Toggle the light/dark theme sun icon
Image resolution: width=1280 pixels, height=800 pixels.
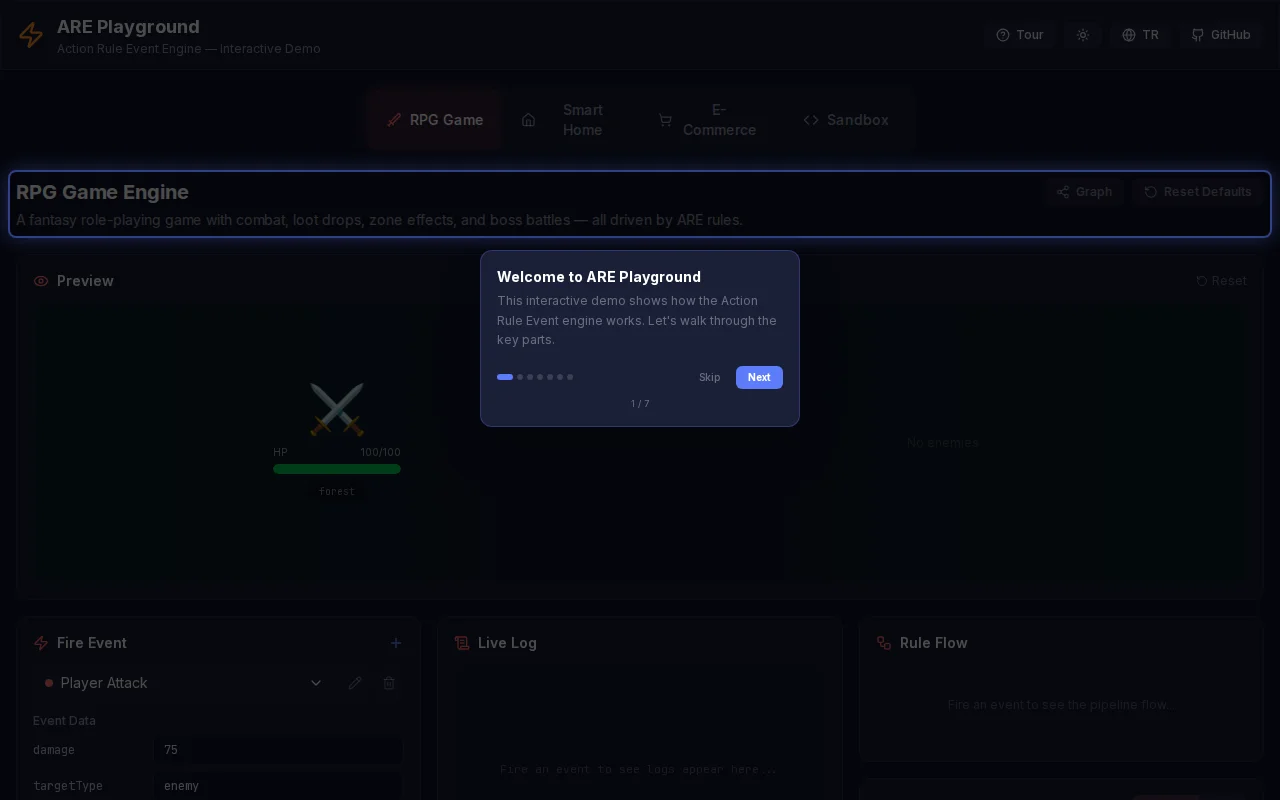[1082, 35]
